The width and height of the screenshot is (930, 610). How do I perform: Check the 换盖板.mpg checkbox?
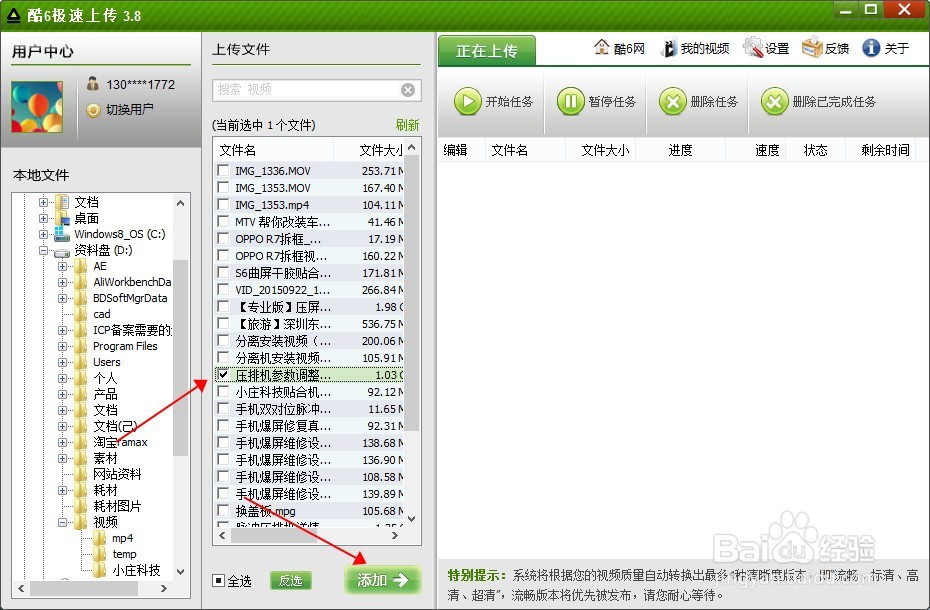pos(223,511)
